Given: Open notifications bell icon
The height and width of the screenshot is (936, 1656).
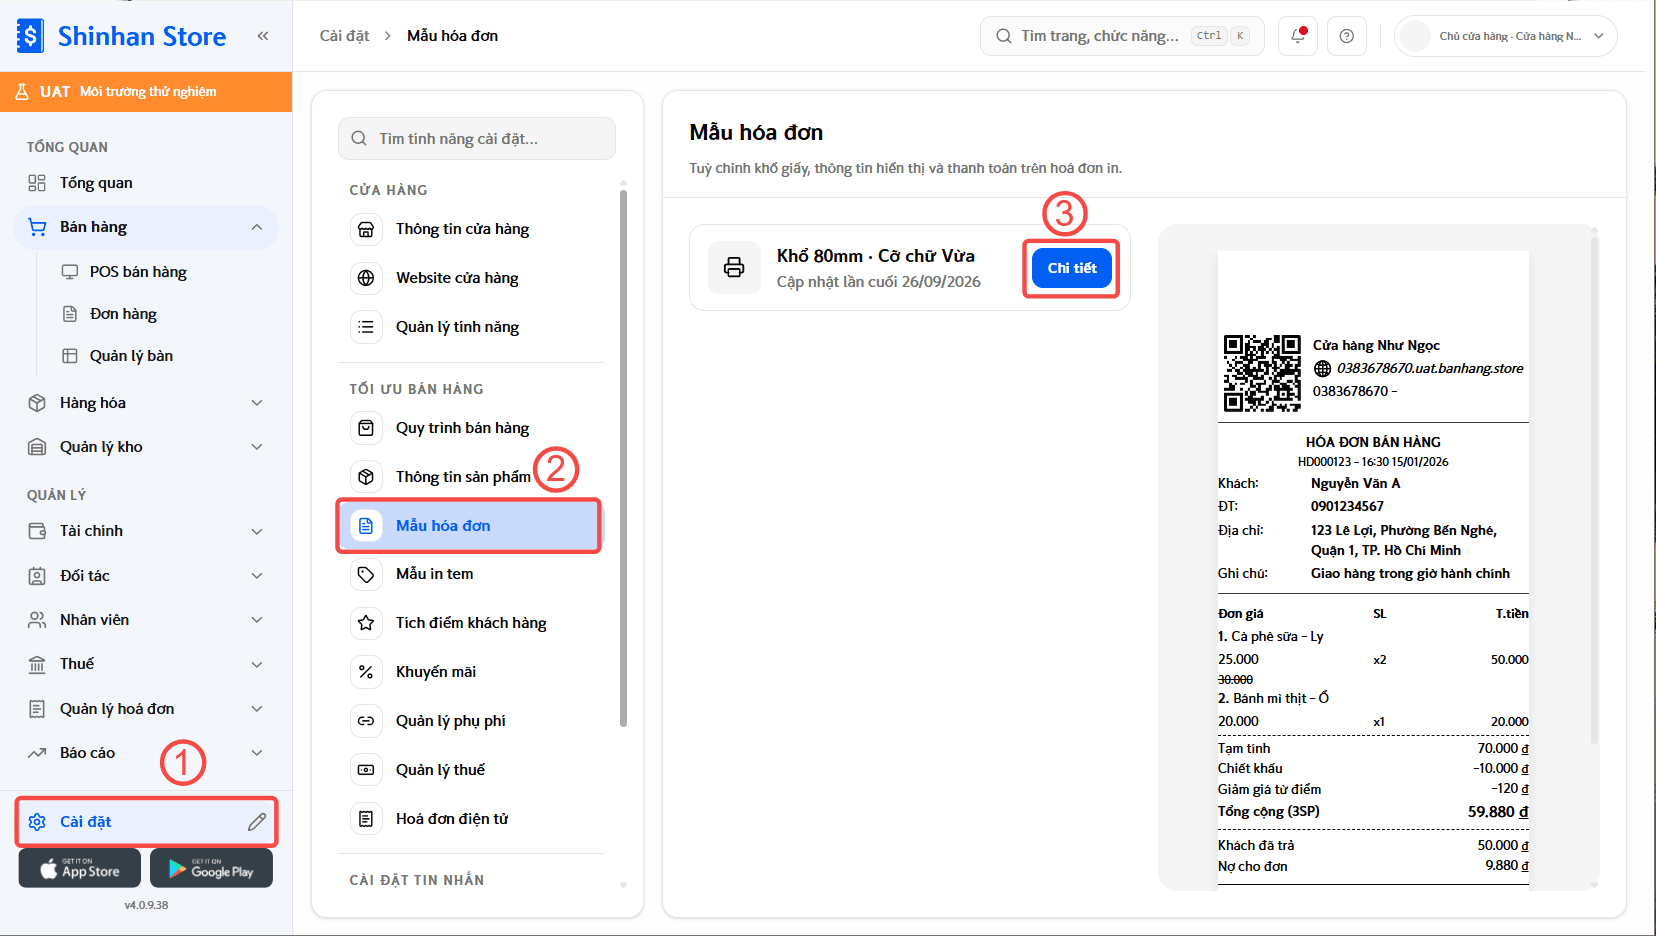Looking at the screenshot, I should click(1298, 36).
